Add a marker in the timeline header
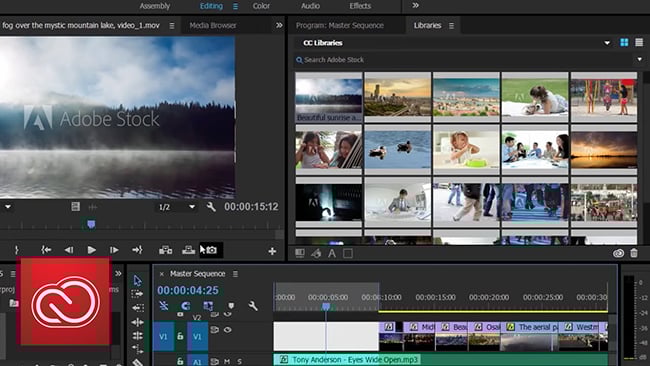This screenshot has width=650, height=366. coord(231,306)
